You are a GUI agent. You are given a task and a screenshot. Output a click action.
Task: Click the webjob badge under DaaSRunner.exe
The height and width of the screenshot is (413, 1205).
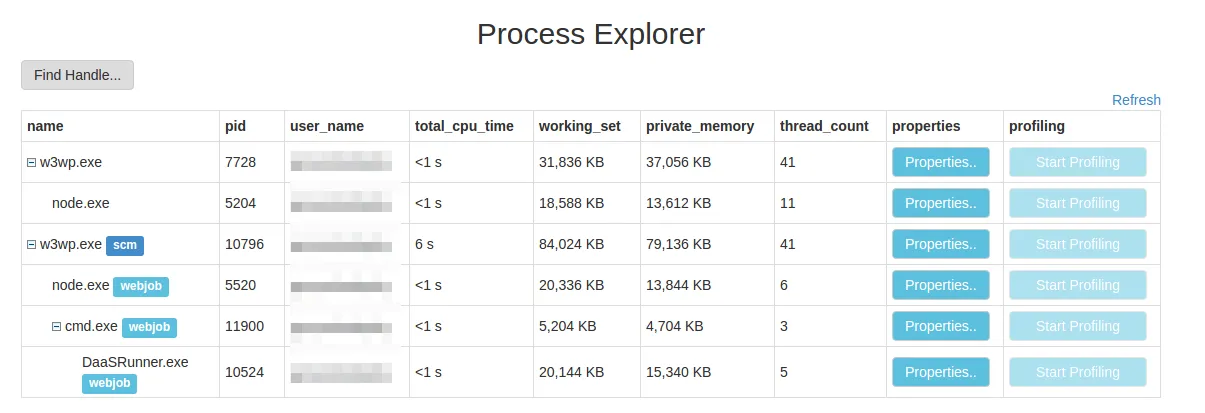[109, 383]
